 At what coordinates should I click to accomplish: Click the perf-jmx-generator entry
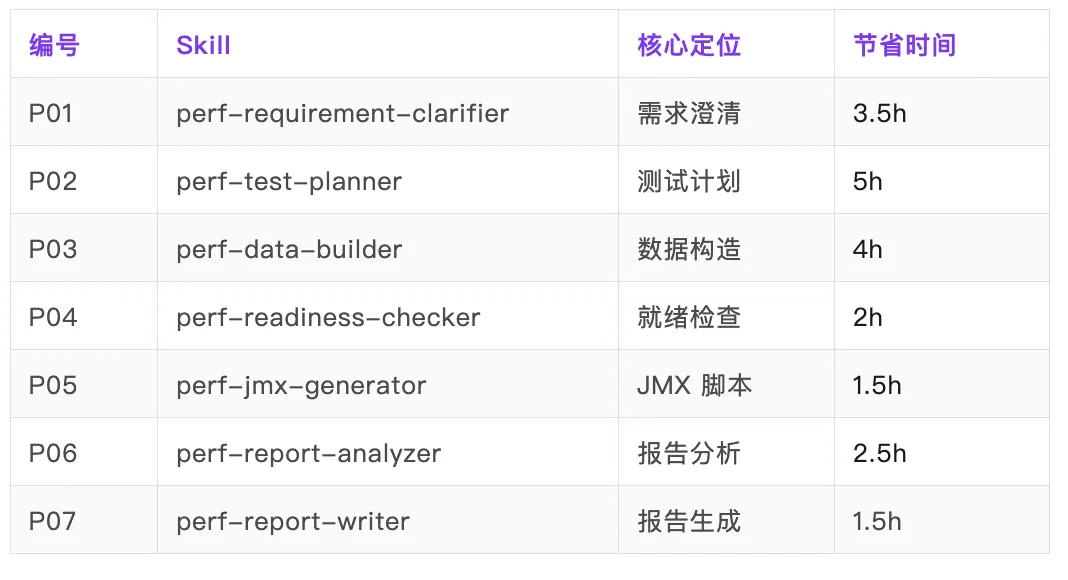point(301,386)
